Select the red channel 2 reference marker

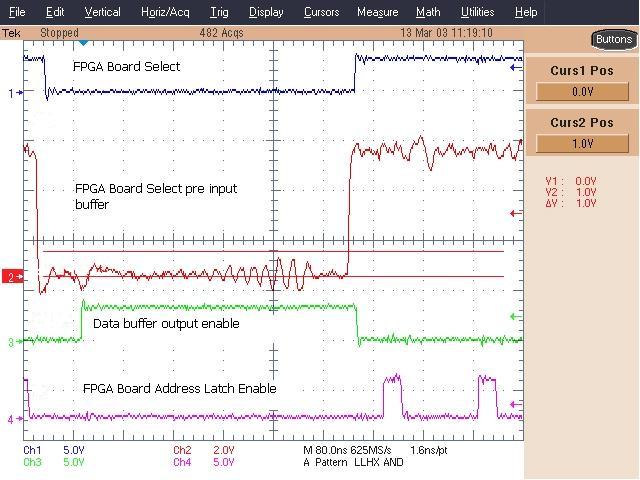[x=11, y=277]
